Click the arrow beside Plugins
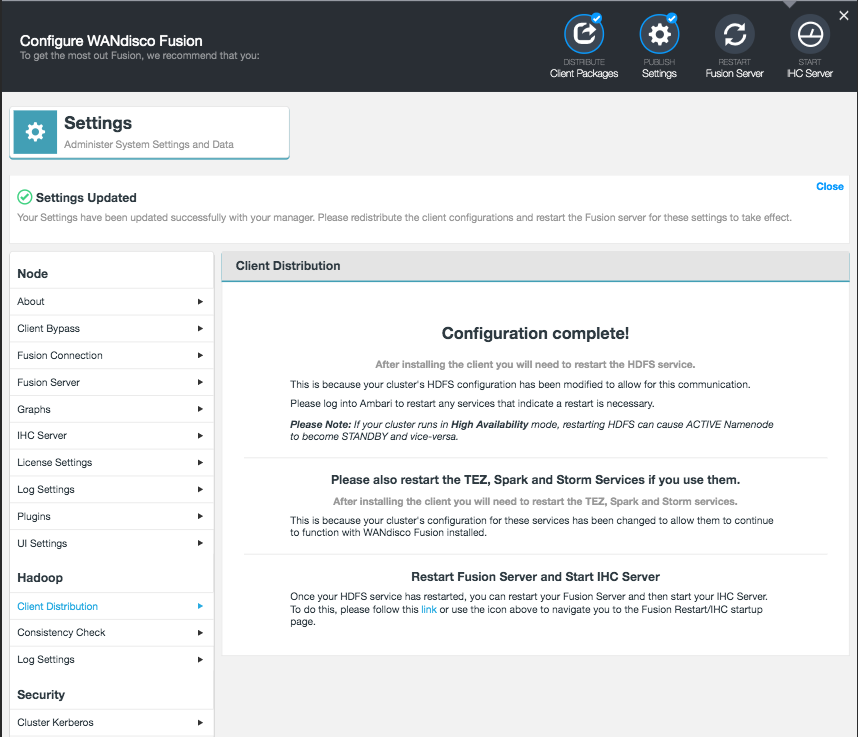858x737 pixels. [x=200, y=516]
